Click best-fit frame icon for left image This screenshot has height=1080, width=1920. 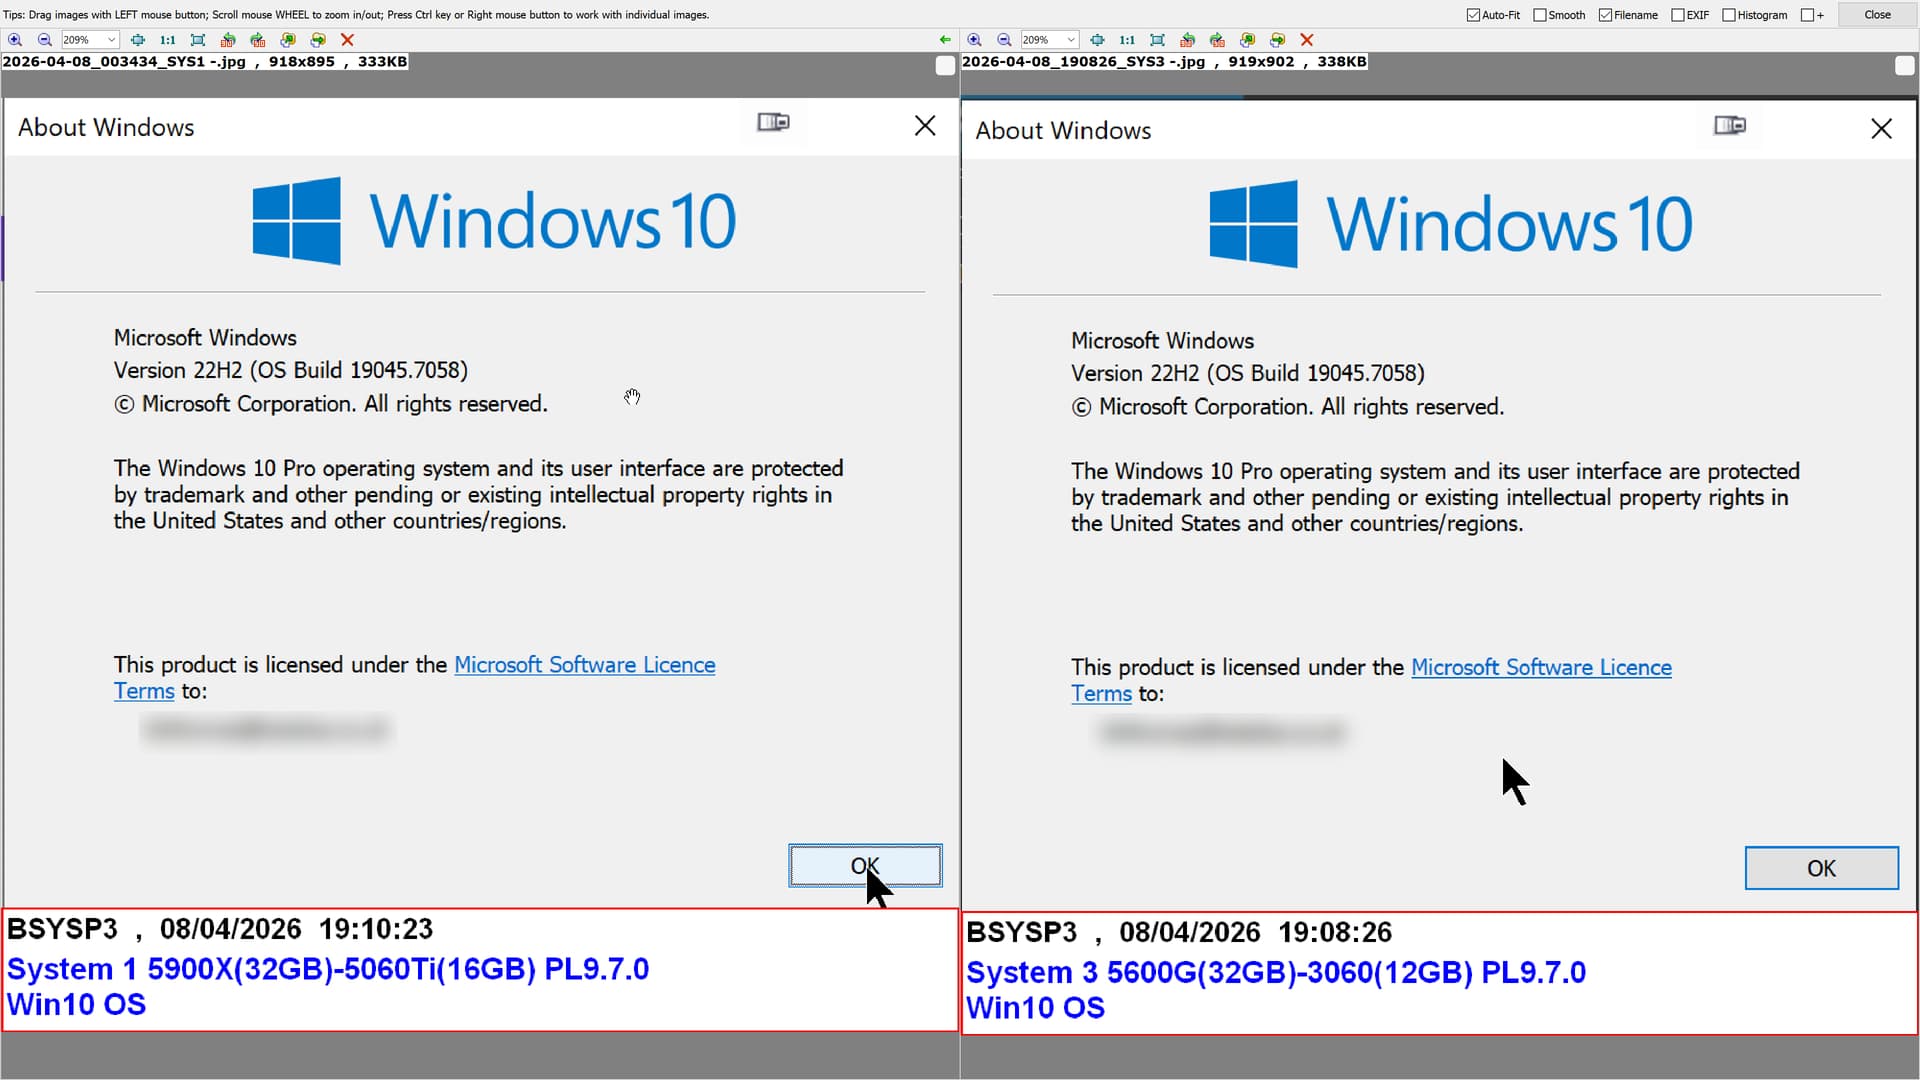(198, 40)
